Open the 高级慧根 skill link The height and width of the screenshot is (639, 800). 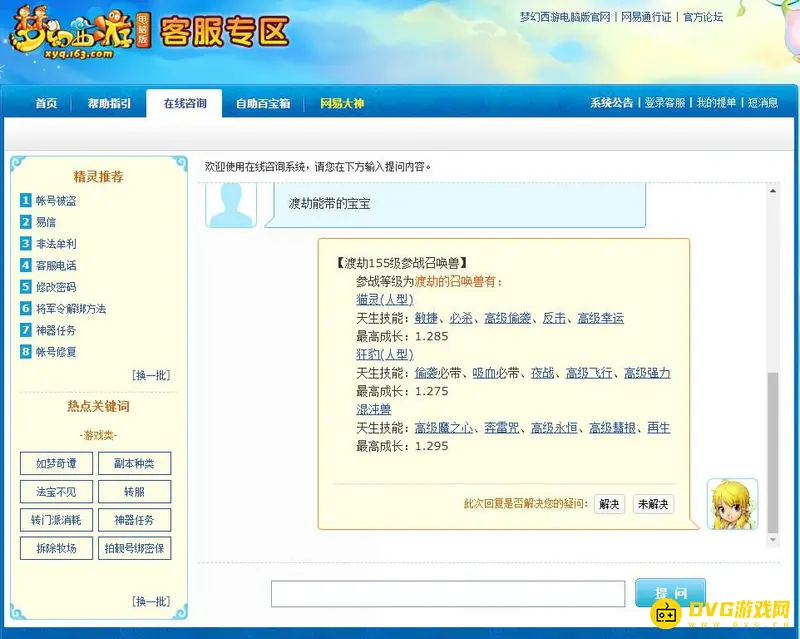pyautogui.click(x=612, y=428)
